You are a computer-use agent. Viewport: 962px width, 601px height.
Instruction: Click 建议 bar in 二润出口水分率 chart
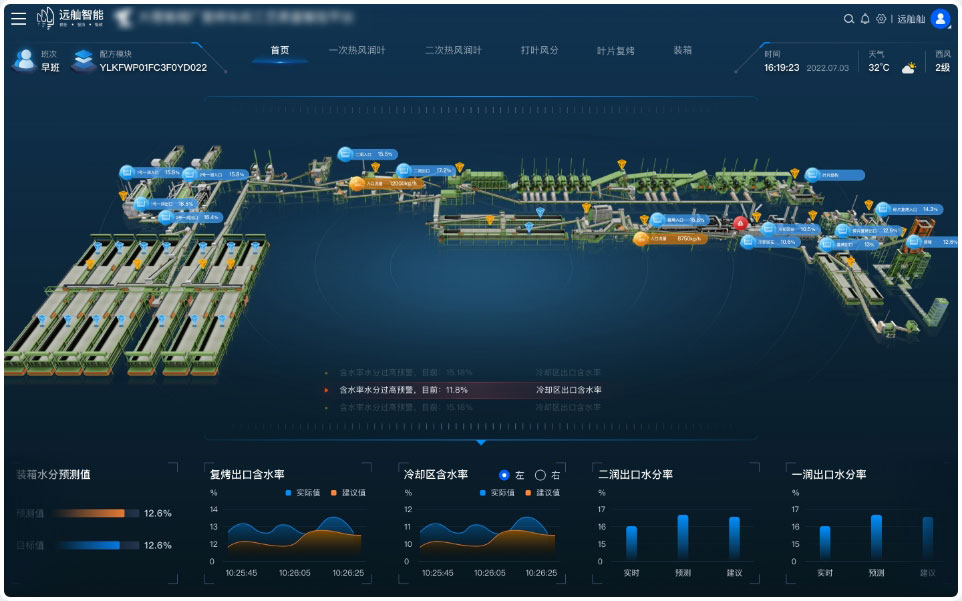(x=734, y=538)
